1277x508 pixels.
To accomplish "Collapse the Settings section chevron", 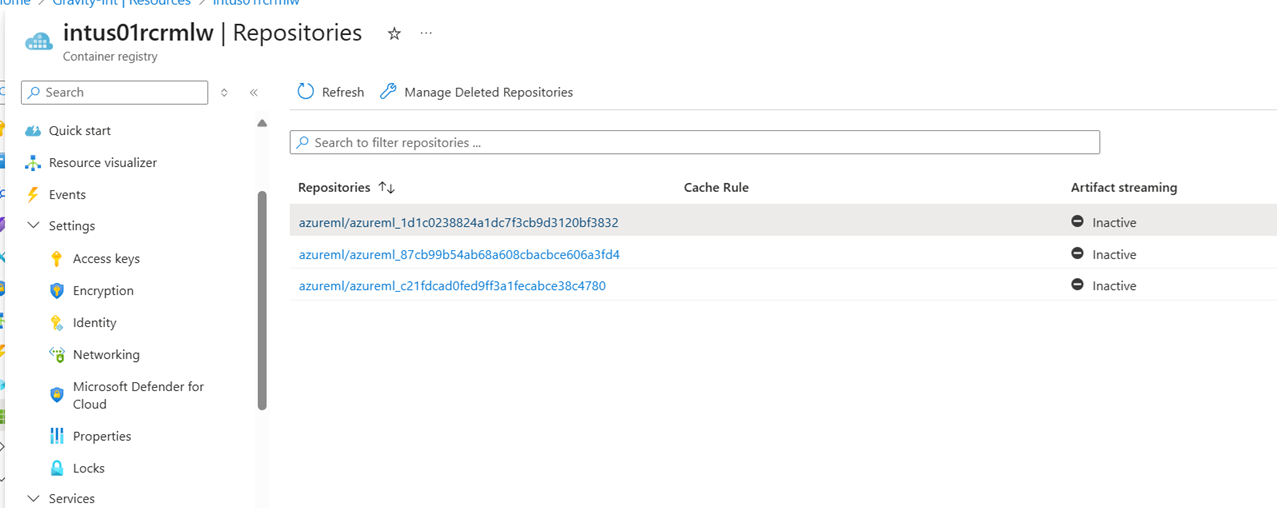I will point(33,226).
